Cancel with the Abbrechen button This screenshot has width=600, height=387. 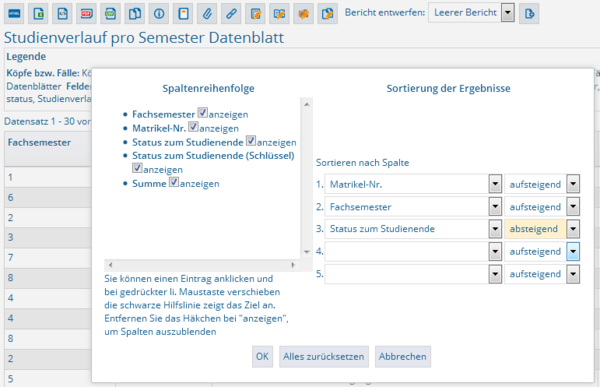[x=403, y=356]
